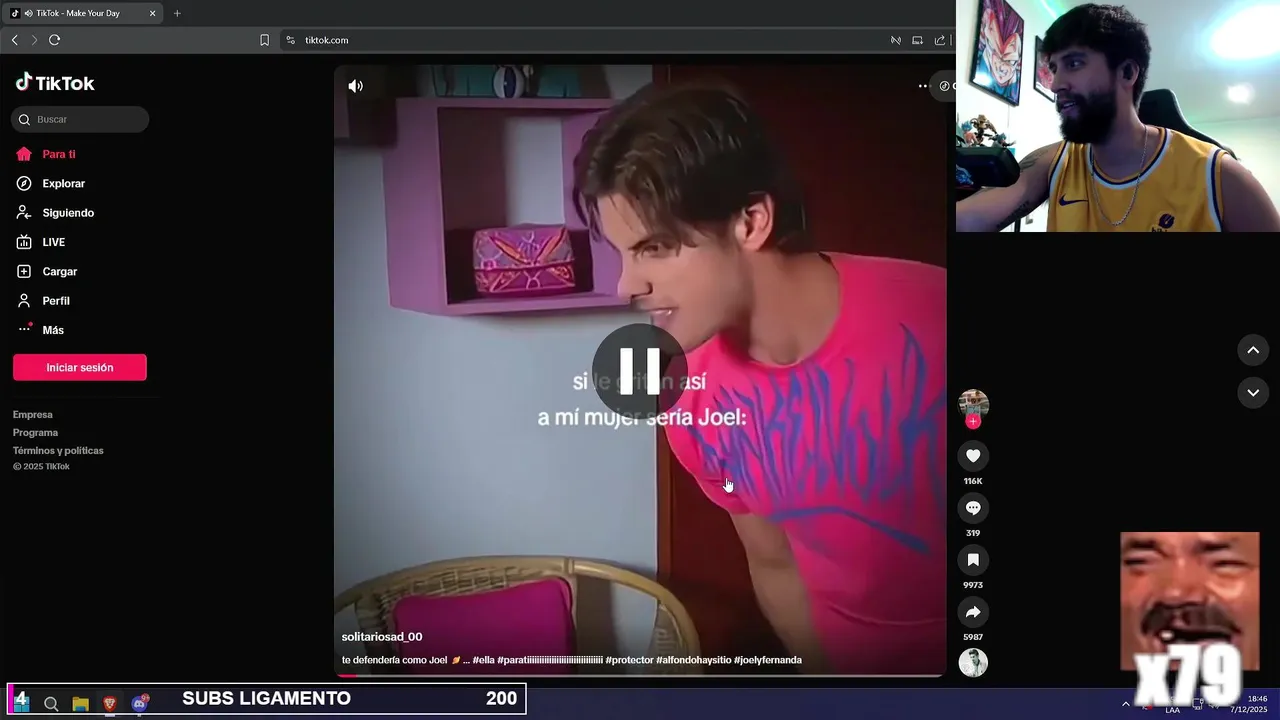Seek along the video progress bar
1280x720 pixels.
point(640,676)
